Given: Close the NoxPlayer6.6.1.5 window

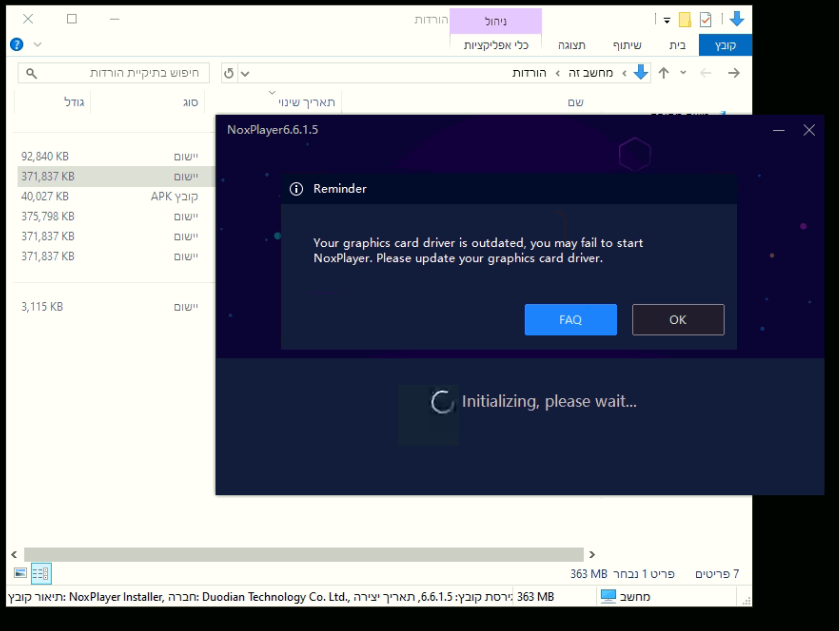Looking at the screenshot, I should pyautogui.click(x=809, y=130).
